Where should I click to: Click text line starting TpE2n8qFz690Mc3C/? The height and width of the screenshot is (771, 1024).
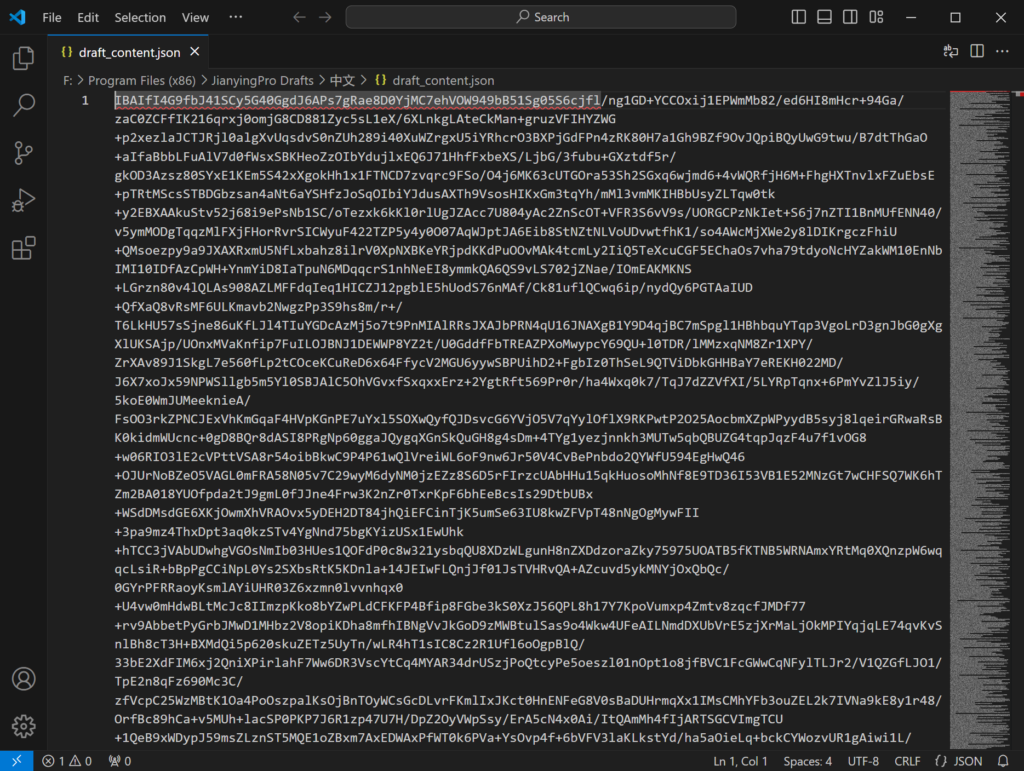pos(179,682)
